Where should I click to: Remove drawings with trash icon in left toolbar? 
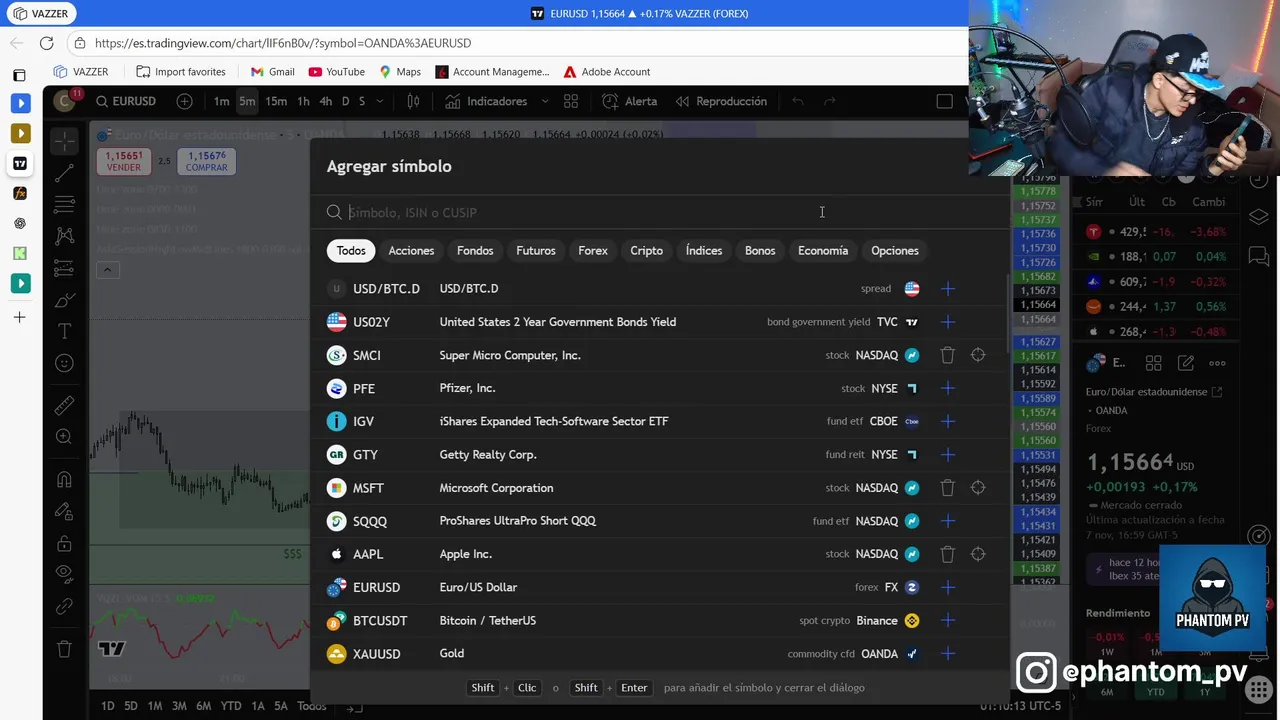pos(64,648)
